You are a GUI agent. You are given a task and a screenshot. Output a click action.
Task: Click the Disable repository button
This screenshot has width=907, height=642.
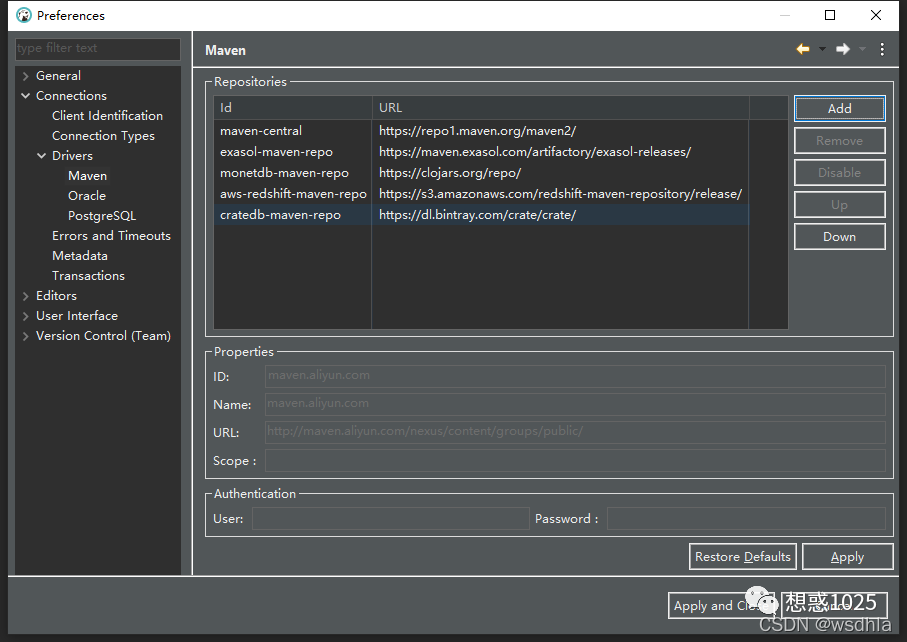839,172
